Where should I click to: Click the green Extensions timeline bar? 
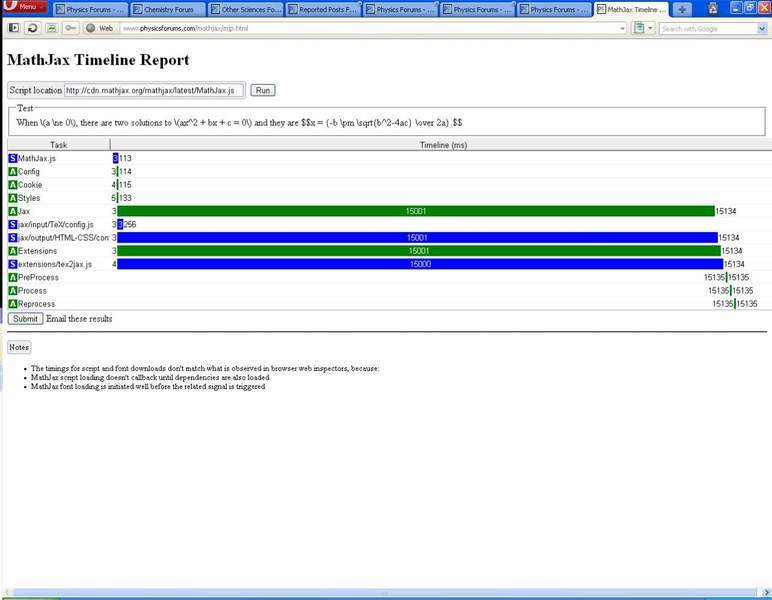pos(419,251)
